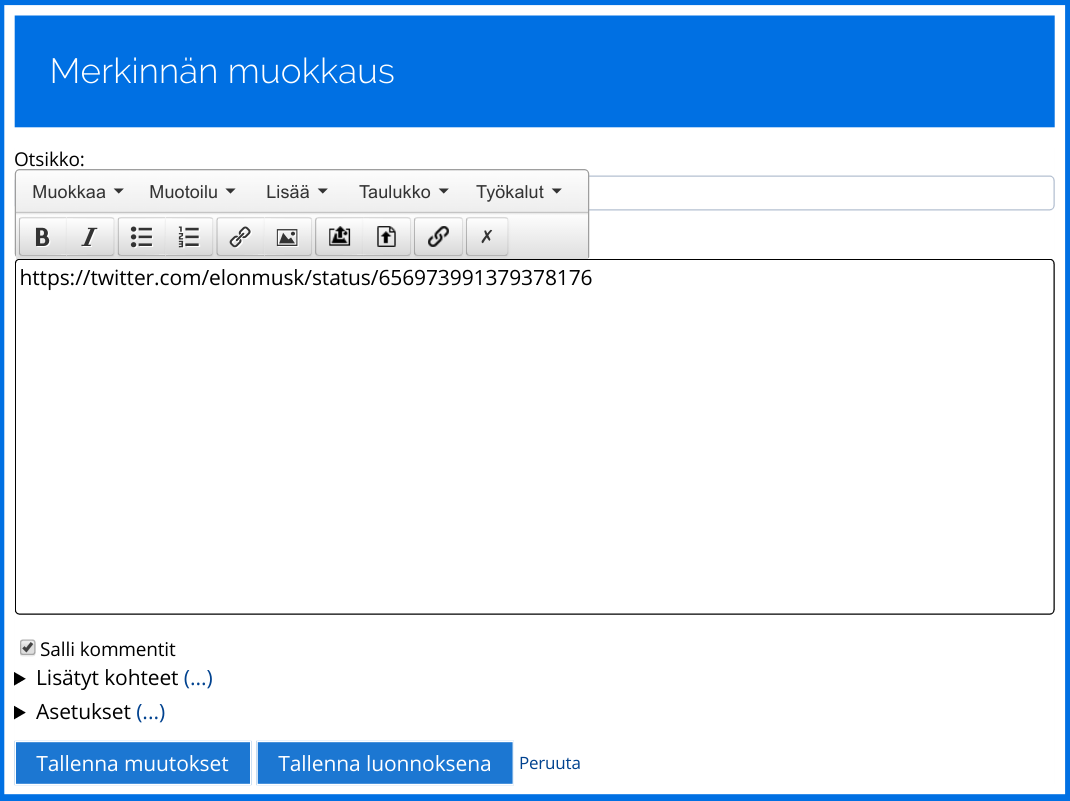Click the thin chain link icon
Screen dimensions: 1070x801
(240, 237)
